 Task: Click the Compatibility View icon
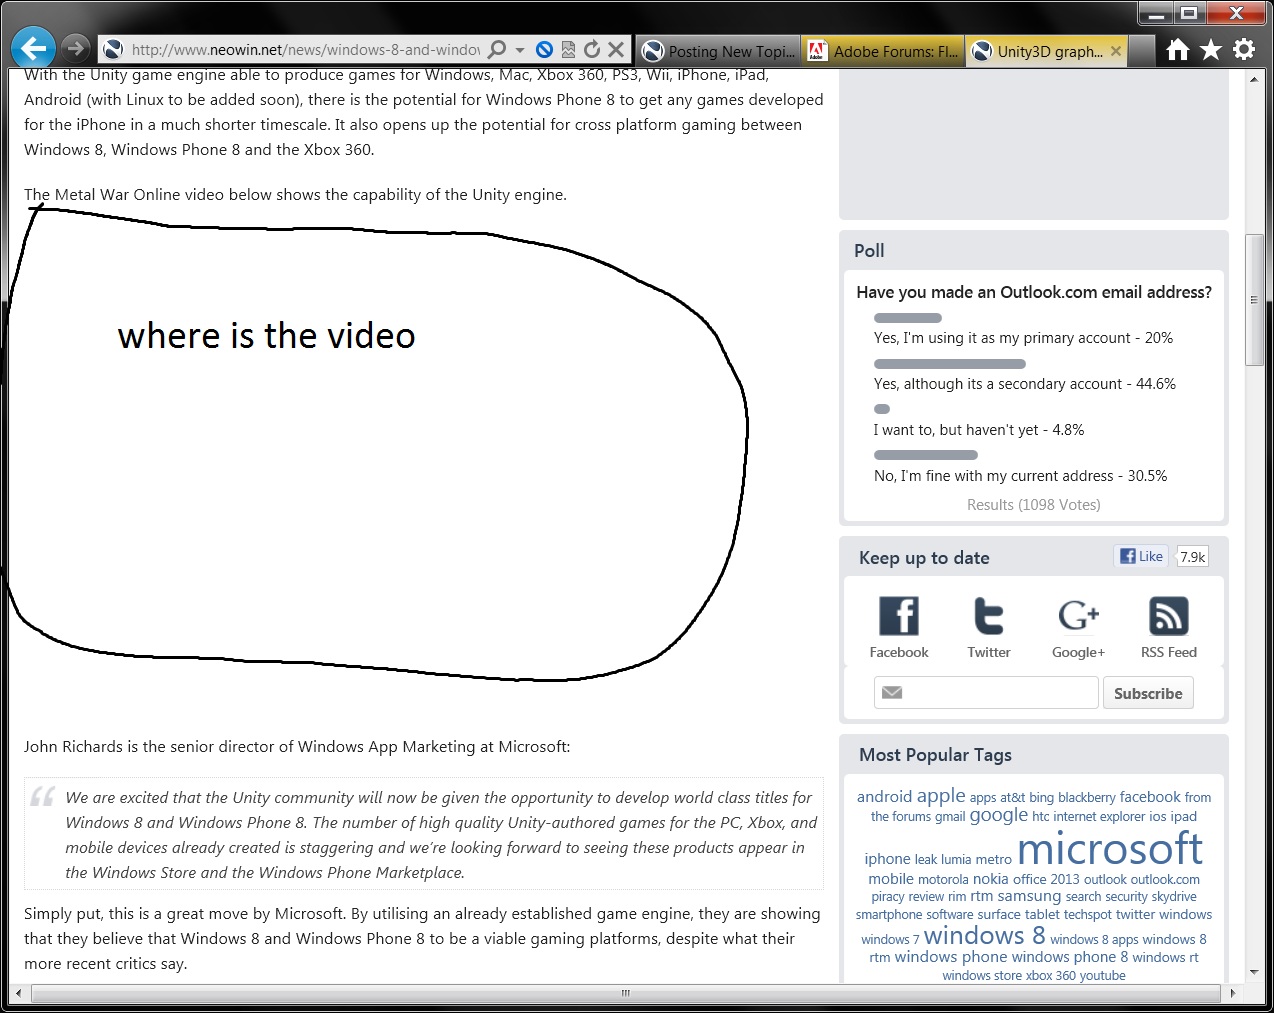(x=568, y=49)
